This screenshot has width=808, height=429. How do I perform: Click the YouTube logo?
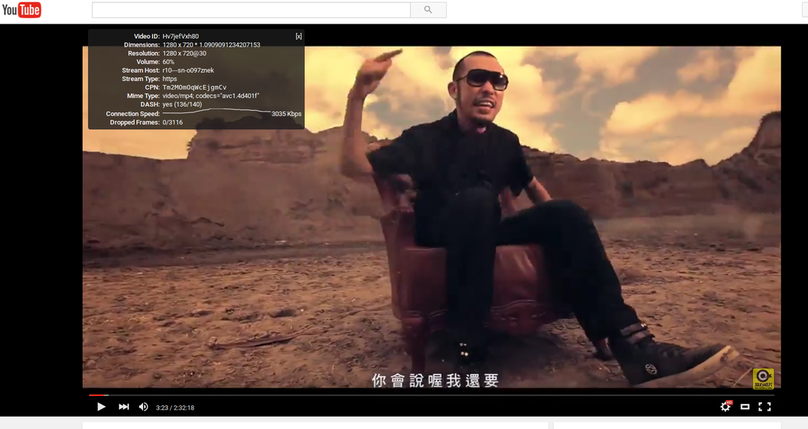pyautogui.click(x=22, y=10)
